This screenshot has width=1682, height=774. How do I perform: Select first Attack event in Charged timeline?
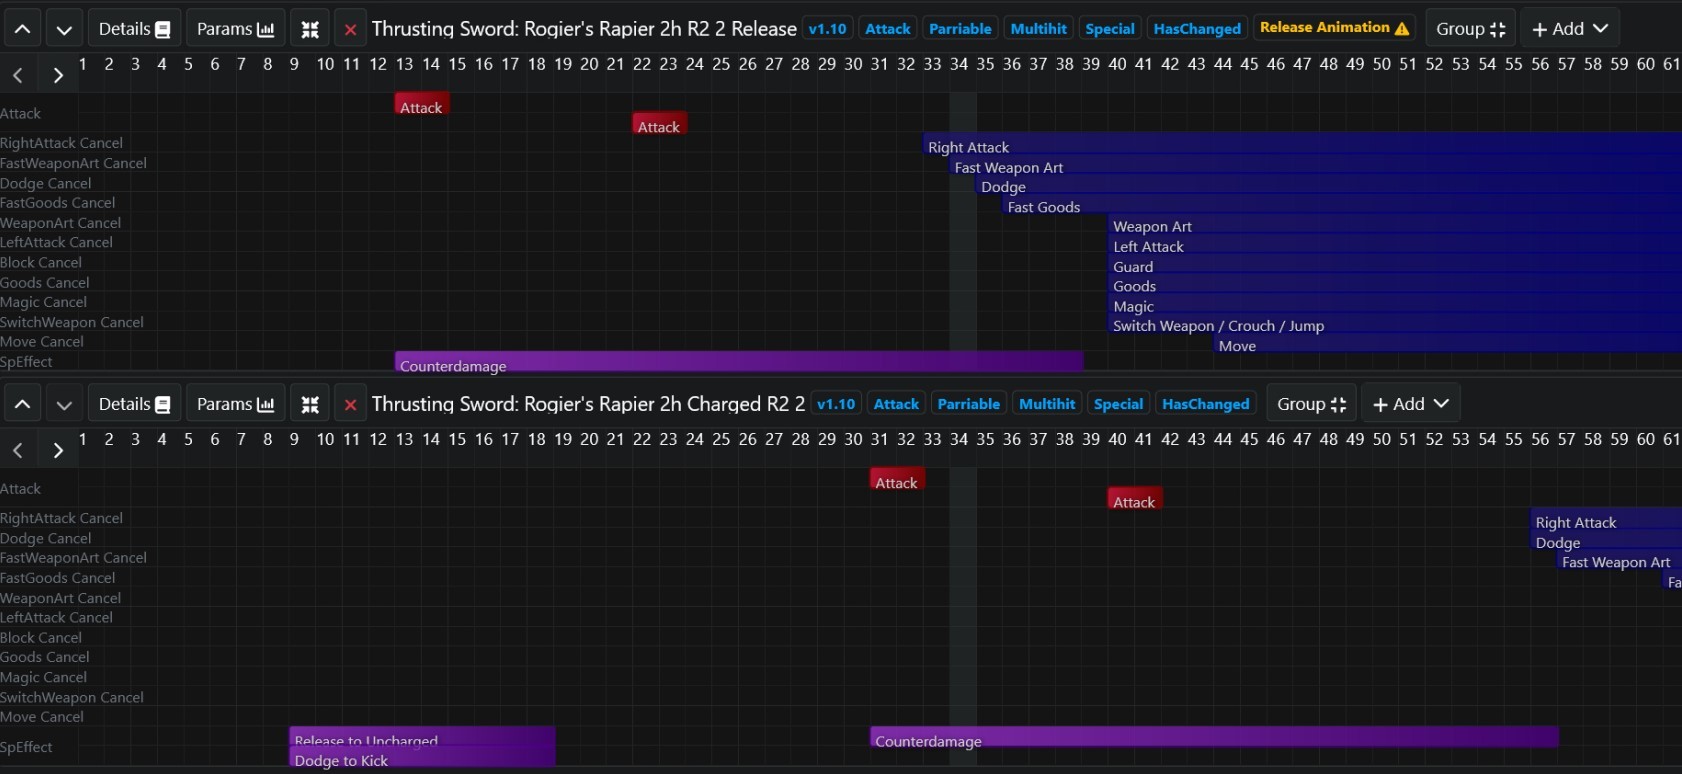click(x=897, y=479)
